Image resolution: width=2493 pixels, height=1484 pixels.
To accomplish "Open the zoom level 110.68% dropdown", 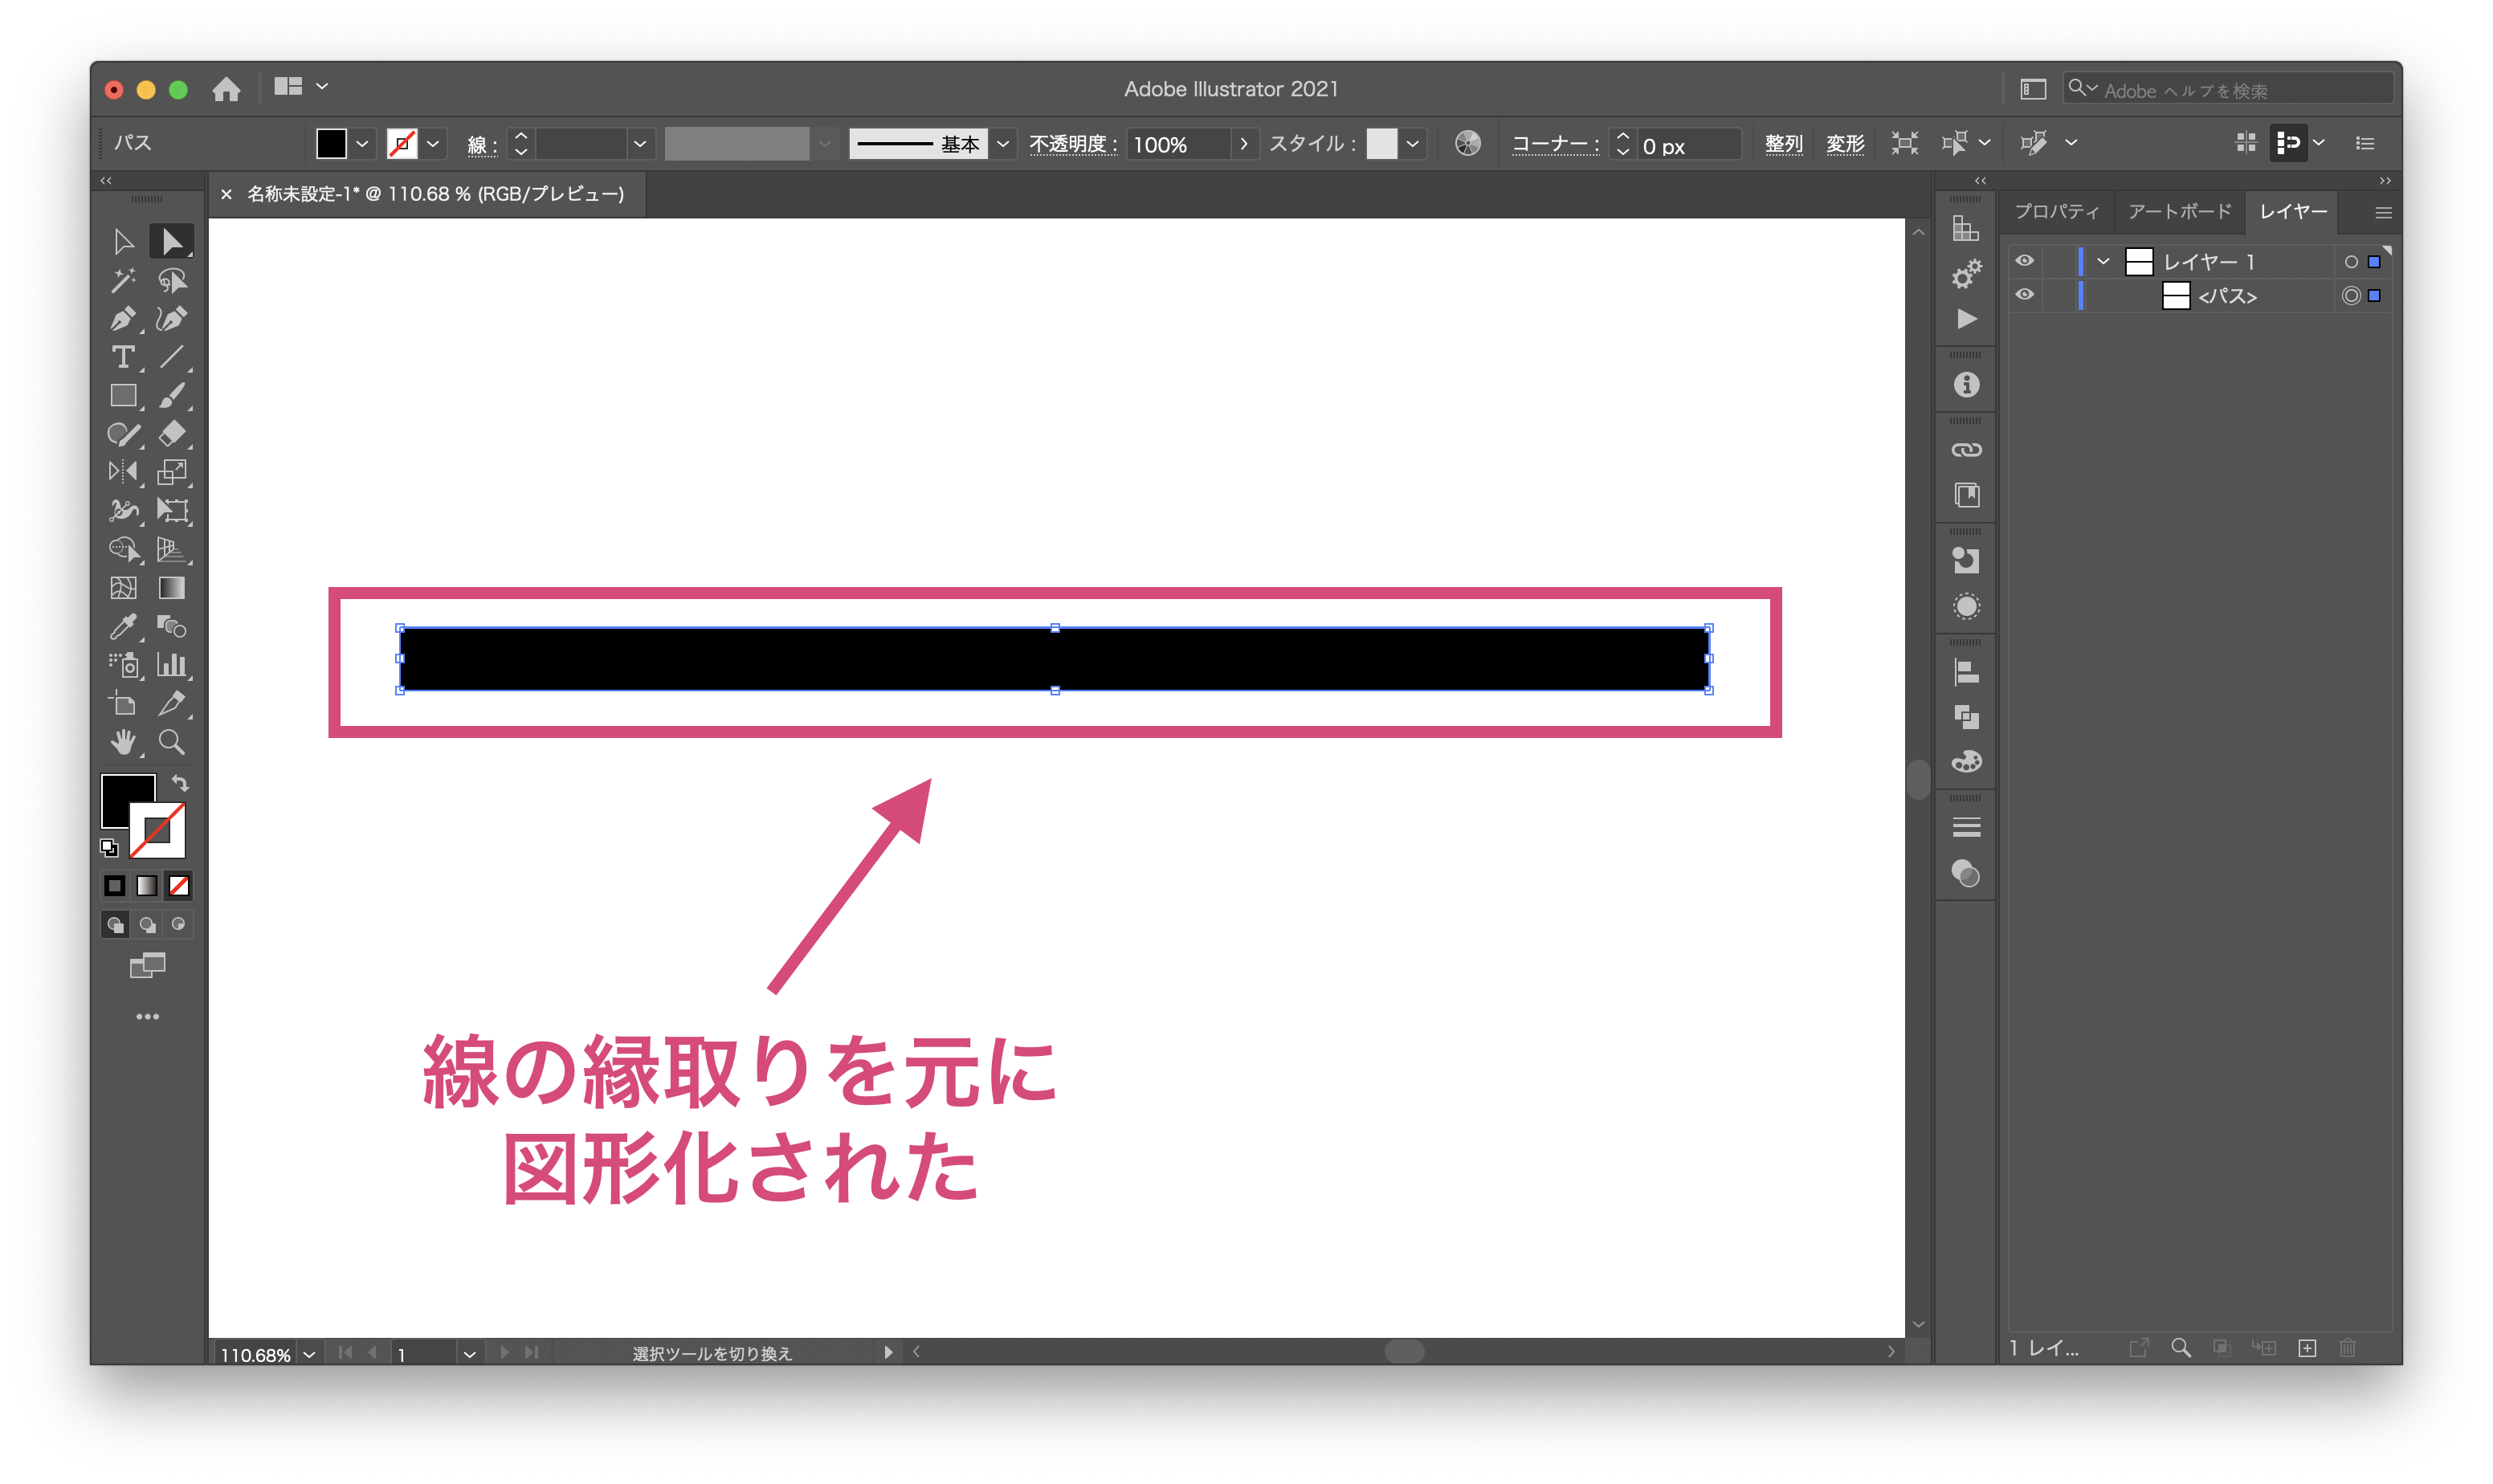I will (x=309, y=1354).
